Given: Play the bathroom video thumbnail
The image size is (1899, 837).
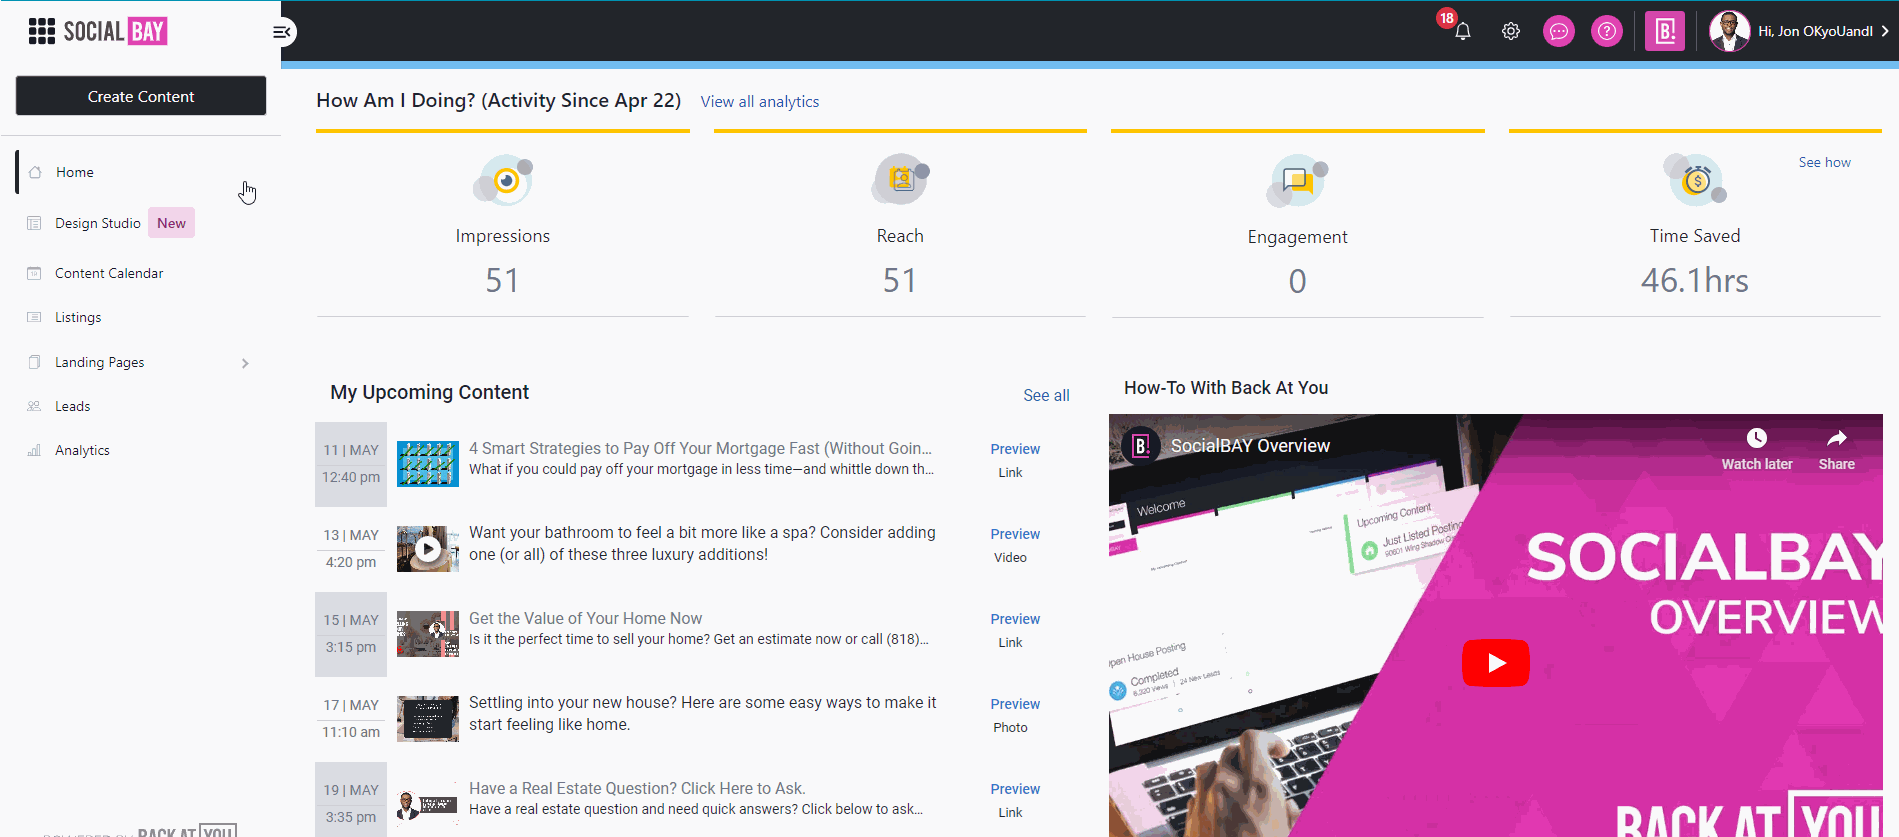Looking at the screenshot, I should click(428, 549).
